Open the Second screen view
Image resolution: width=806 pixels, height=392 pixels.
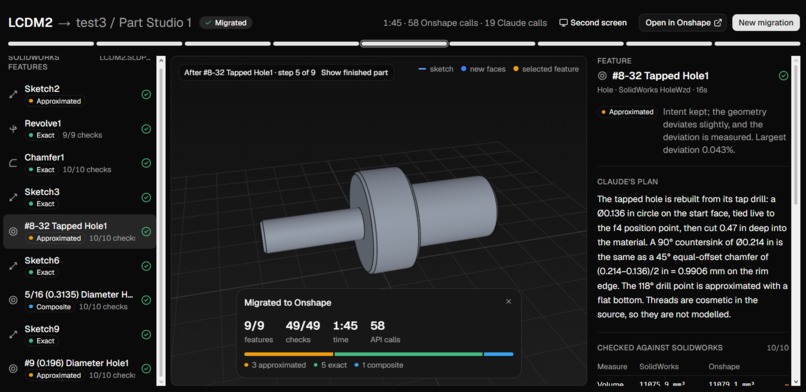coord(593,23)
